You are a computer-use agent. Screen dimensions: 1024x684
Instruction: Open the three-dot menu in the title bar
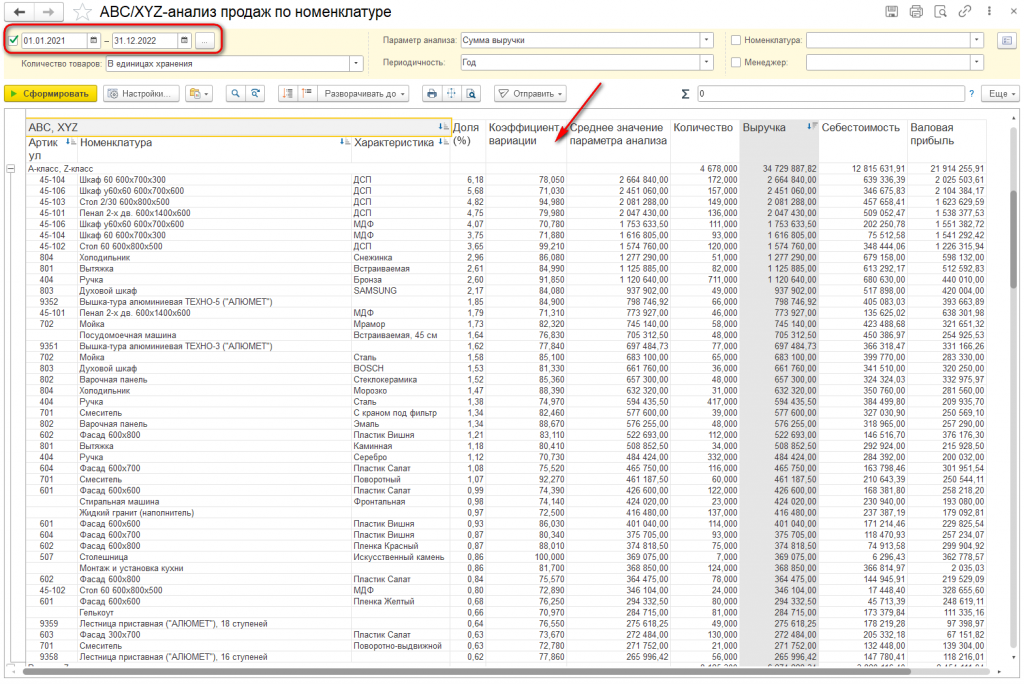pos(989,12)
